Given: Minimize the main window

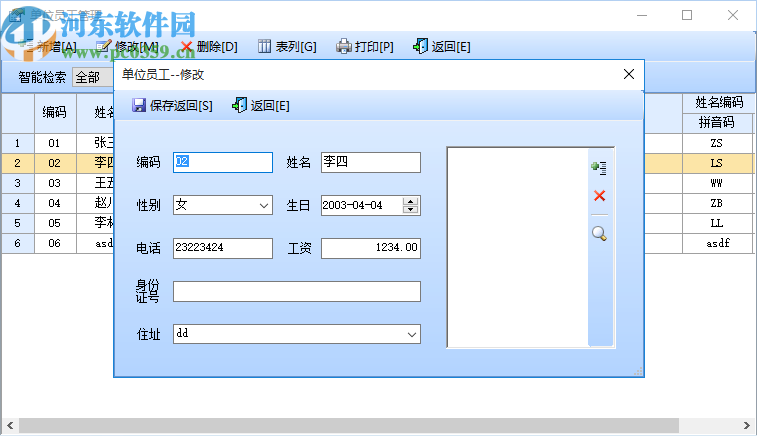Looking at the screenshot, I should coord(642,15).
